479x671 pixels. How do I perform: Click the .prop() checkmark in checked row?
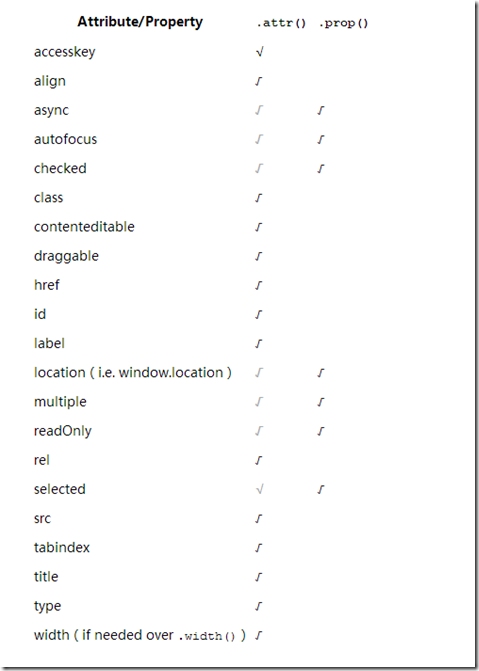(x=321, y=169)
